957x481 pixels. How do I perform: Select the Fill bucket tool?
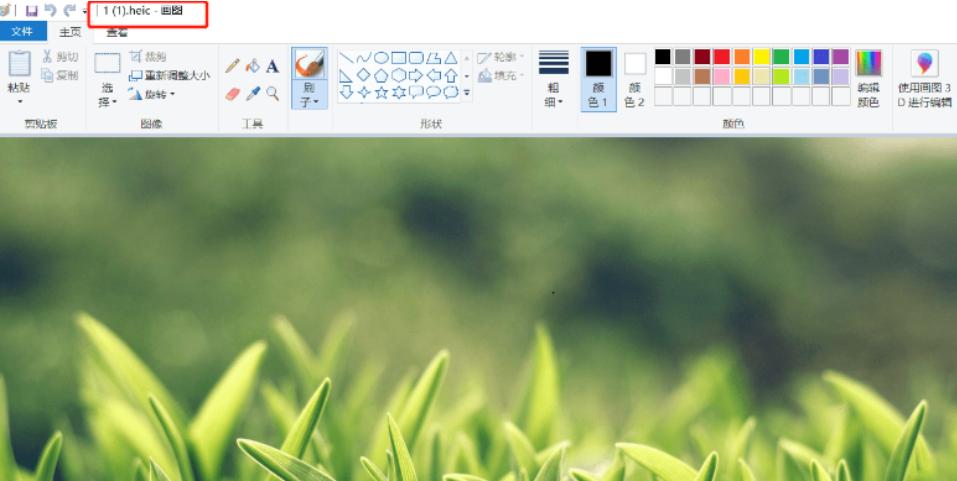253,66
